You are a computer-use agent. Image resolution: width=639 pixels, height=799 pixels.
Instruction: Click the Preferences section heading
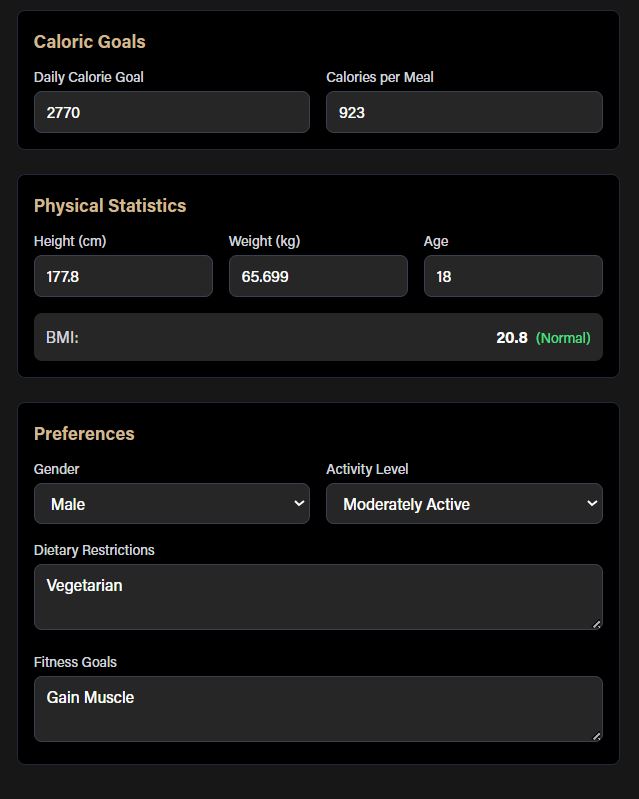[x=84, y=433]
